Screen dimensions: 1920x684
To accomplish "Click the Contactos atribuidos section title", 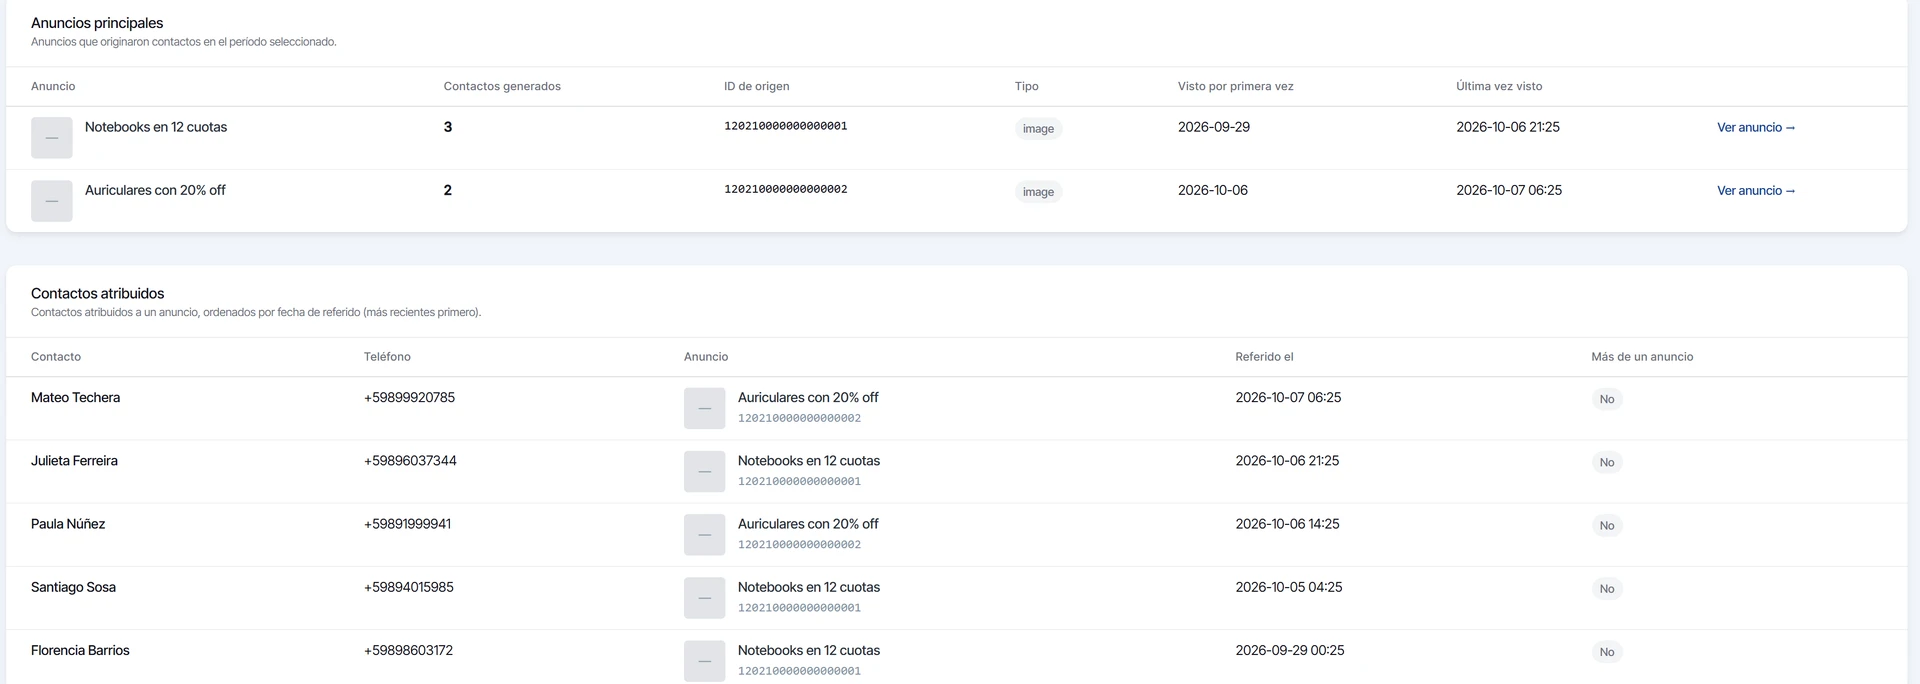I will pyautogui.click(x=98, y=293).
